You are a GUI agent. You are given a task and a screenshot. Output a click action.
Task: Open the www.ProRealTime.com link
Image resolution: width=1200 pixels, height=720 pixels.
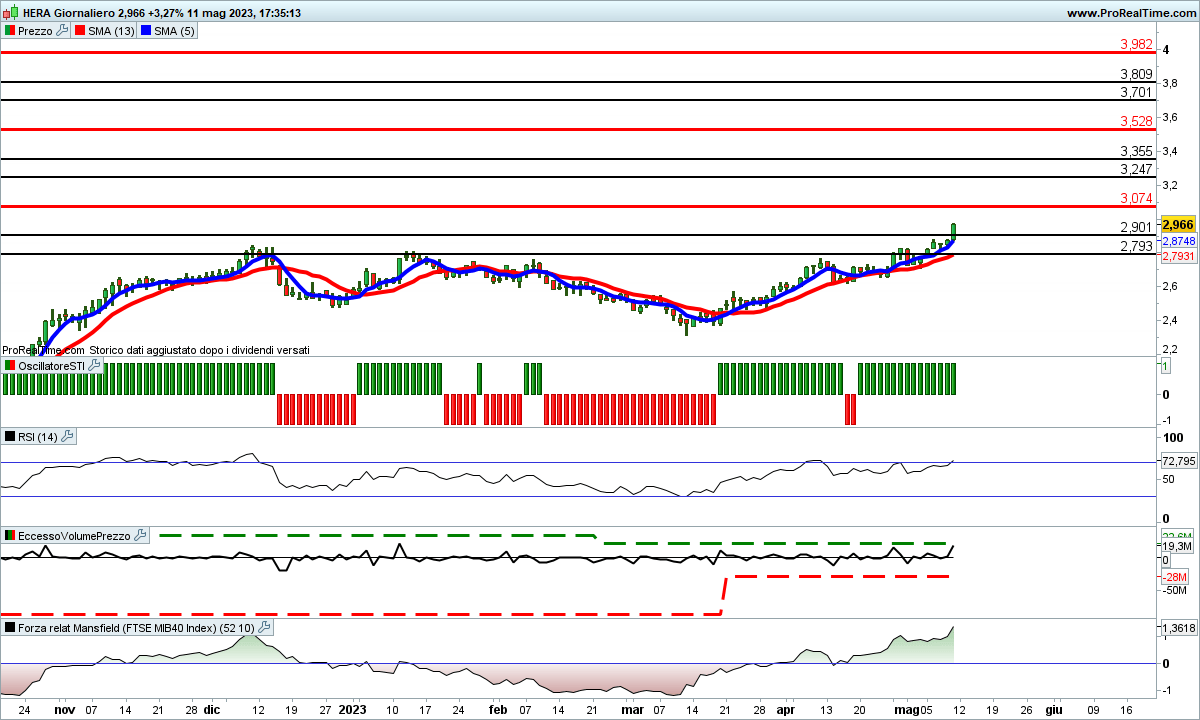[x=1130, y=13]
